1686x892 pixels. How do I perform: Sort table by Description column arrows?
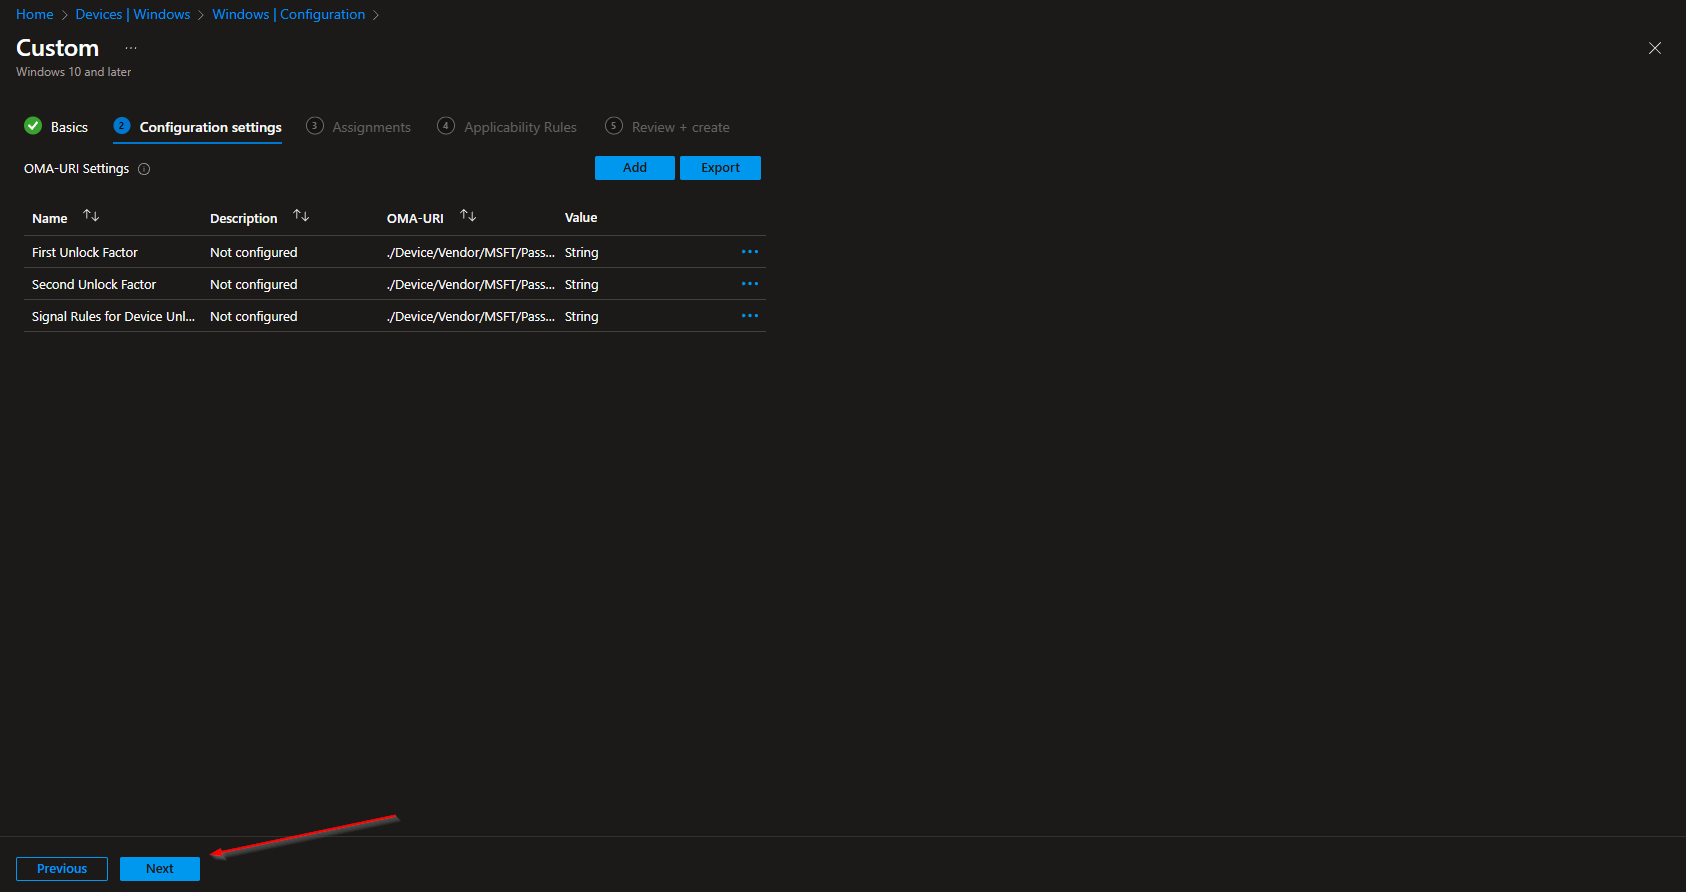coord(301,216)
